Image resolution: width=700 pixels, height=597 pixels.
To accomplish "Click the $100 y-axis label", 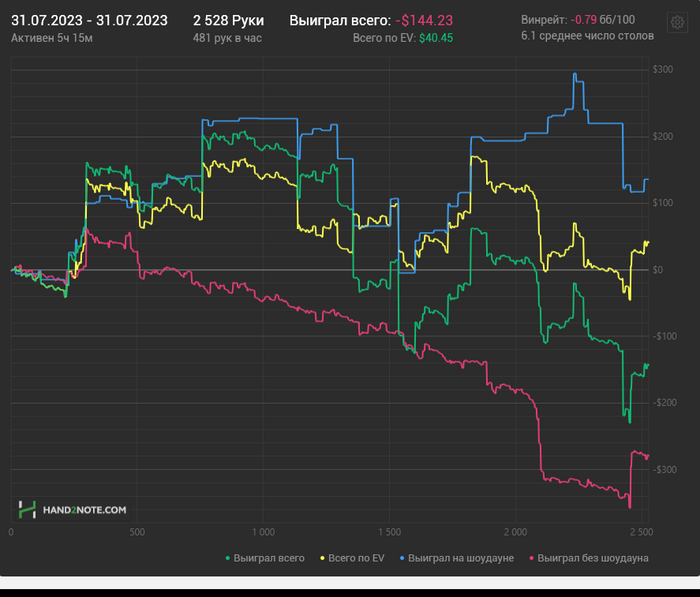I will [x=662, y=203].
